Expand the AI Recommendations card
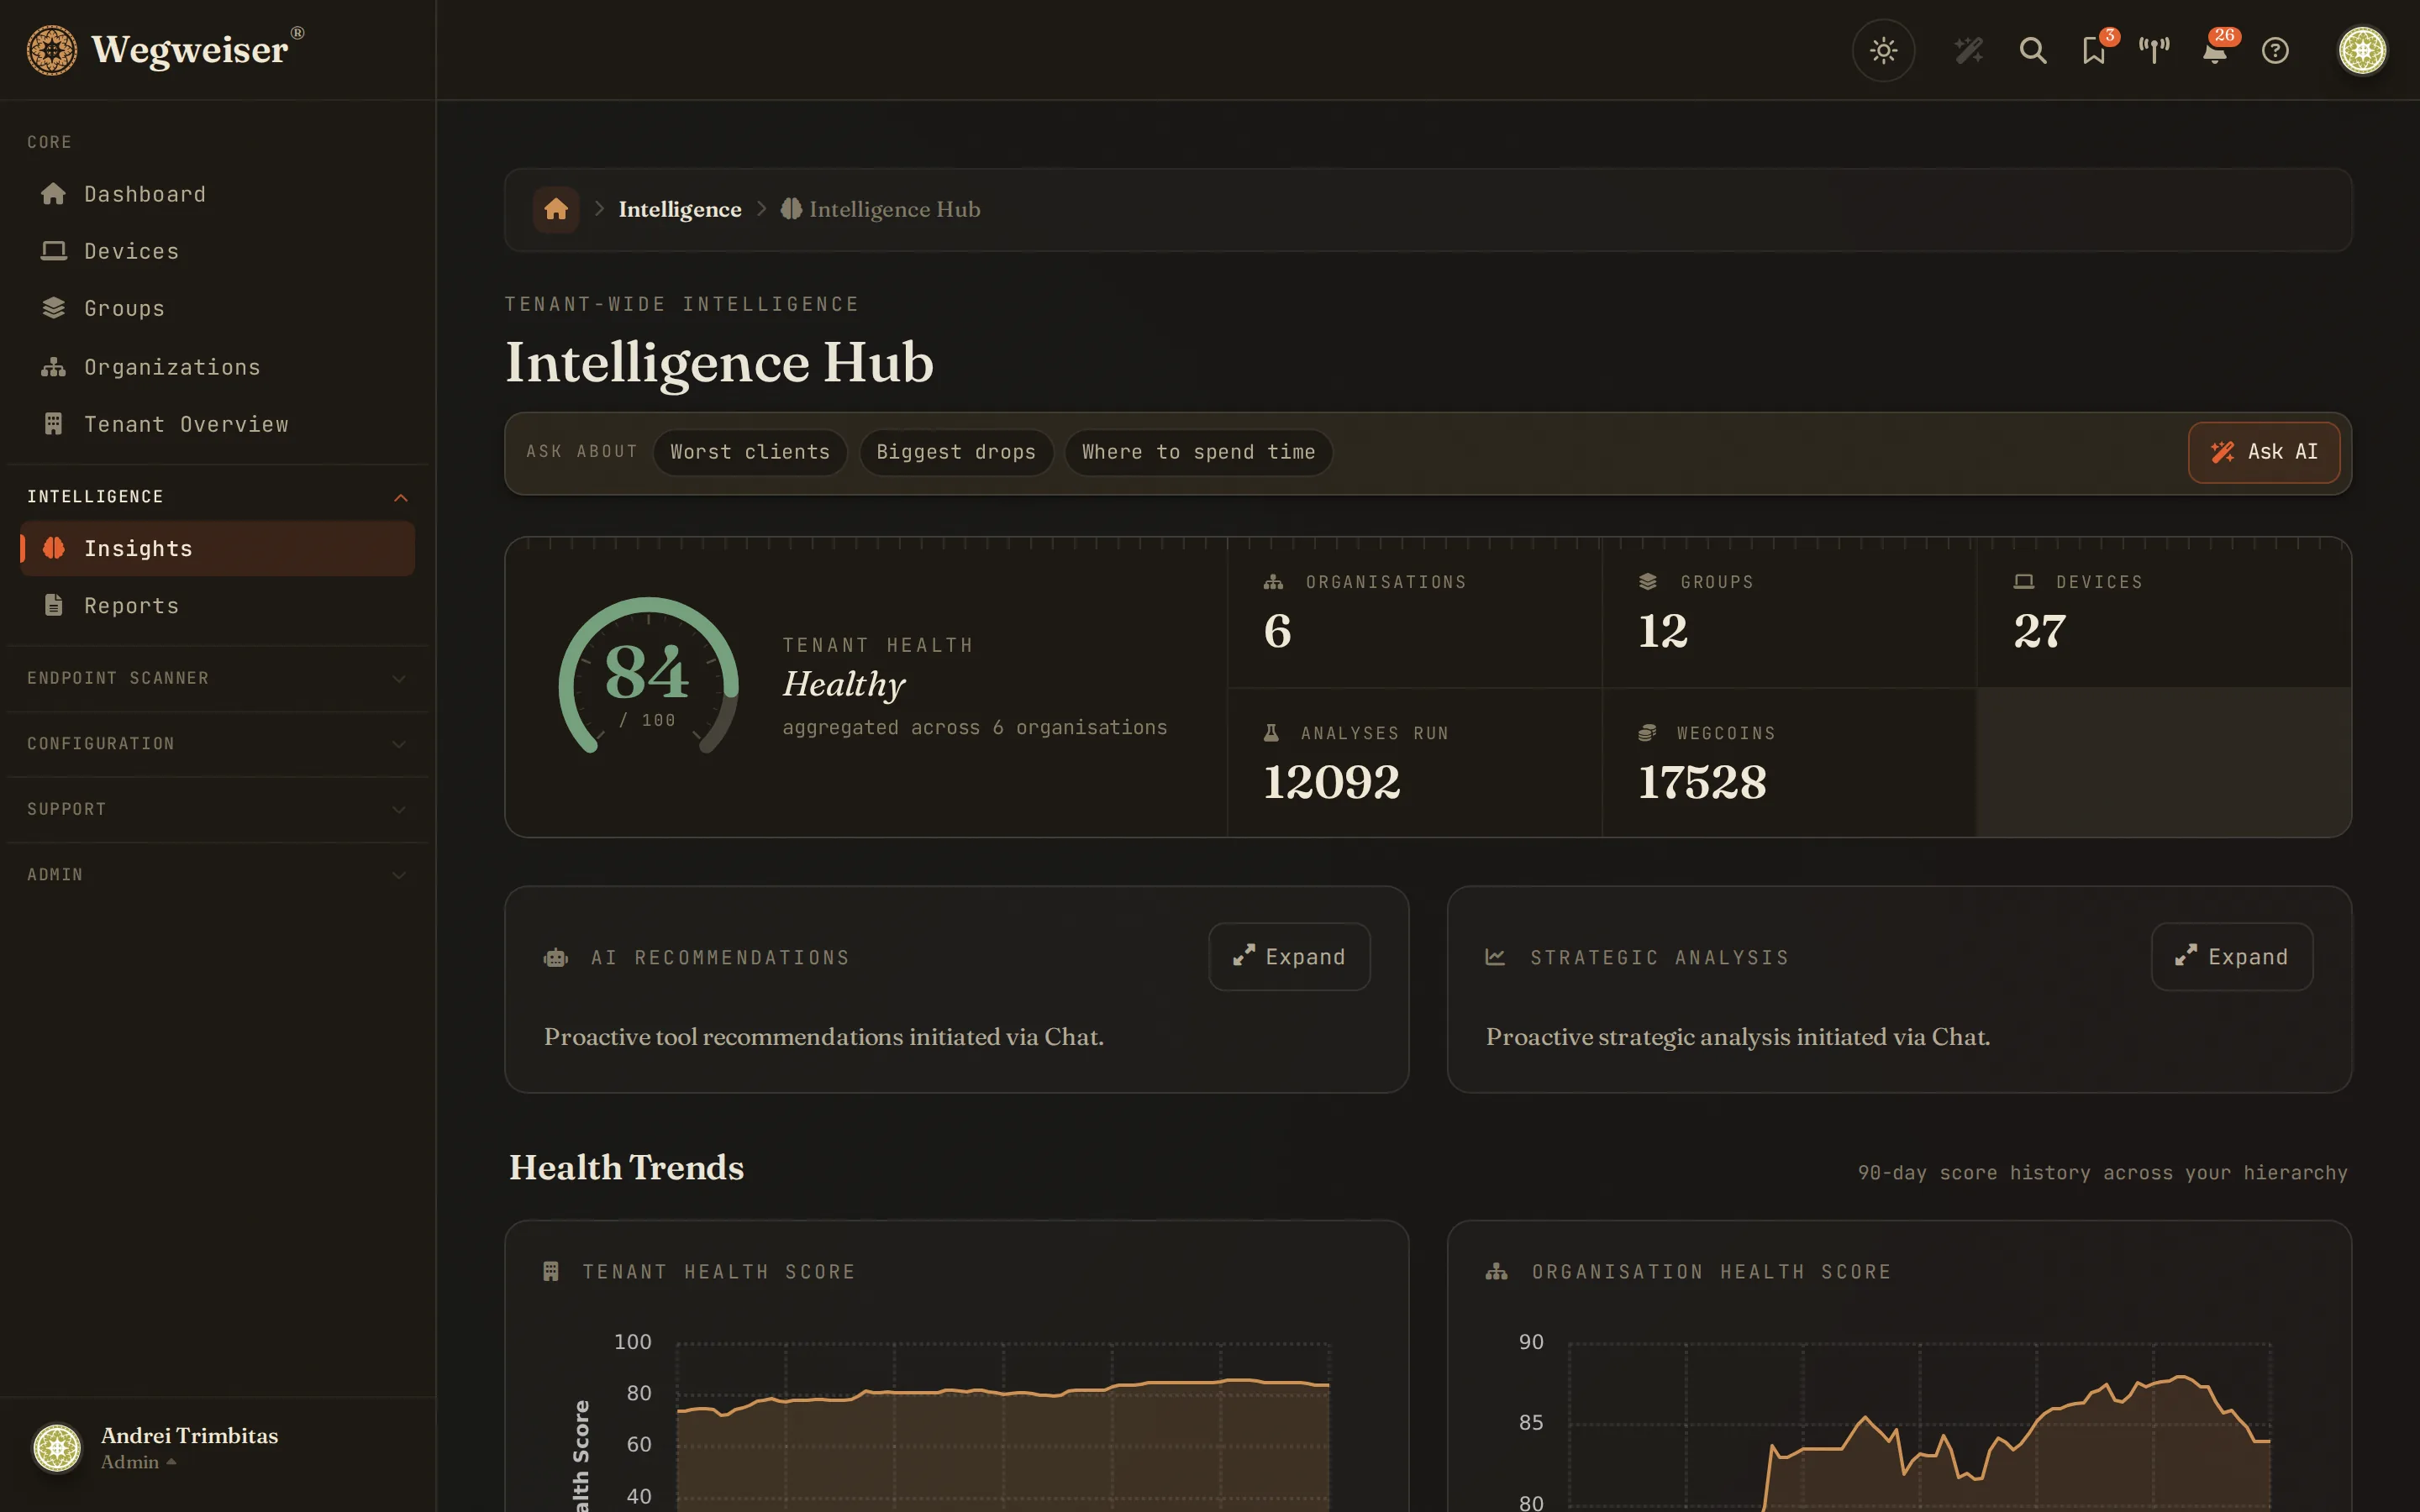Screen dimensions: 2420x1512 1289,957
